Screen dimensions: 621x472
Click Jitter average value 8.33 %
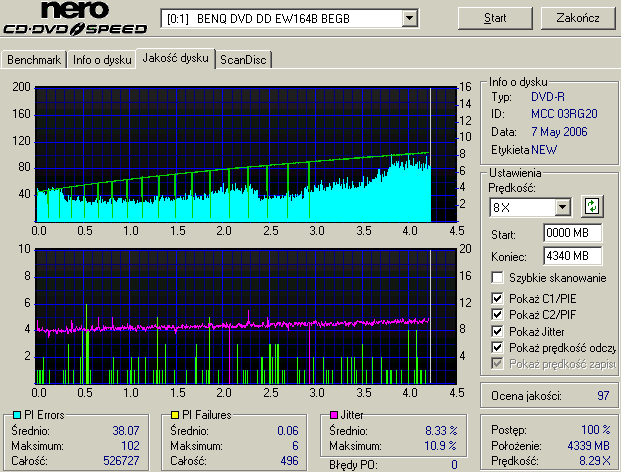pos(441,430)
